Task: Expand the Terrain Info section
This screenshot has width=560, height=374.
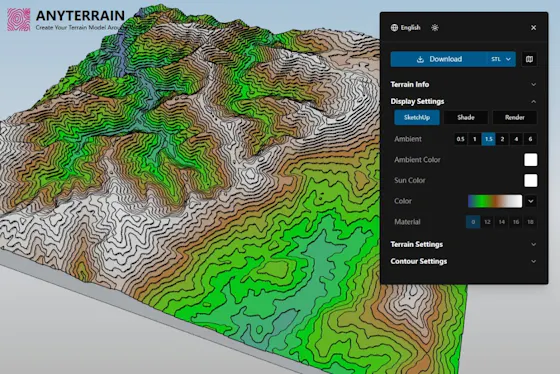Action: (x=463, y=84)
